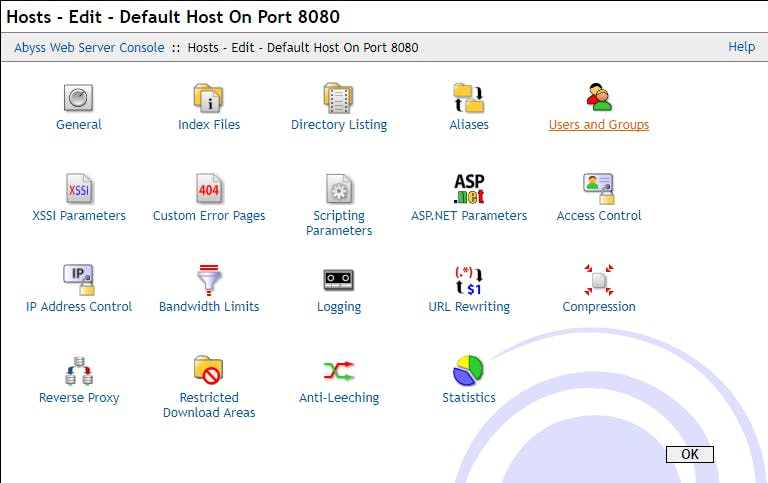This screenshot has height=483, width=768.
Task: Click the IP Address Control lock icon
Action: click(79, 280)
